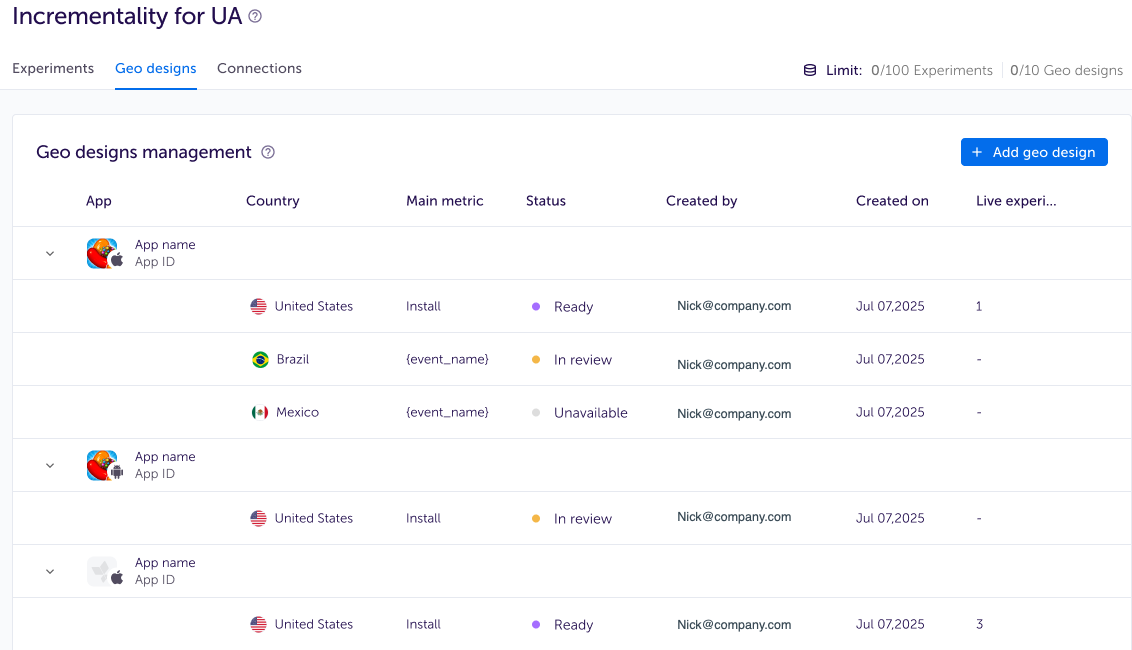Click the Brazil flag icon
The height and width of the screenshot is (650, 1132).
point(260,360)
